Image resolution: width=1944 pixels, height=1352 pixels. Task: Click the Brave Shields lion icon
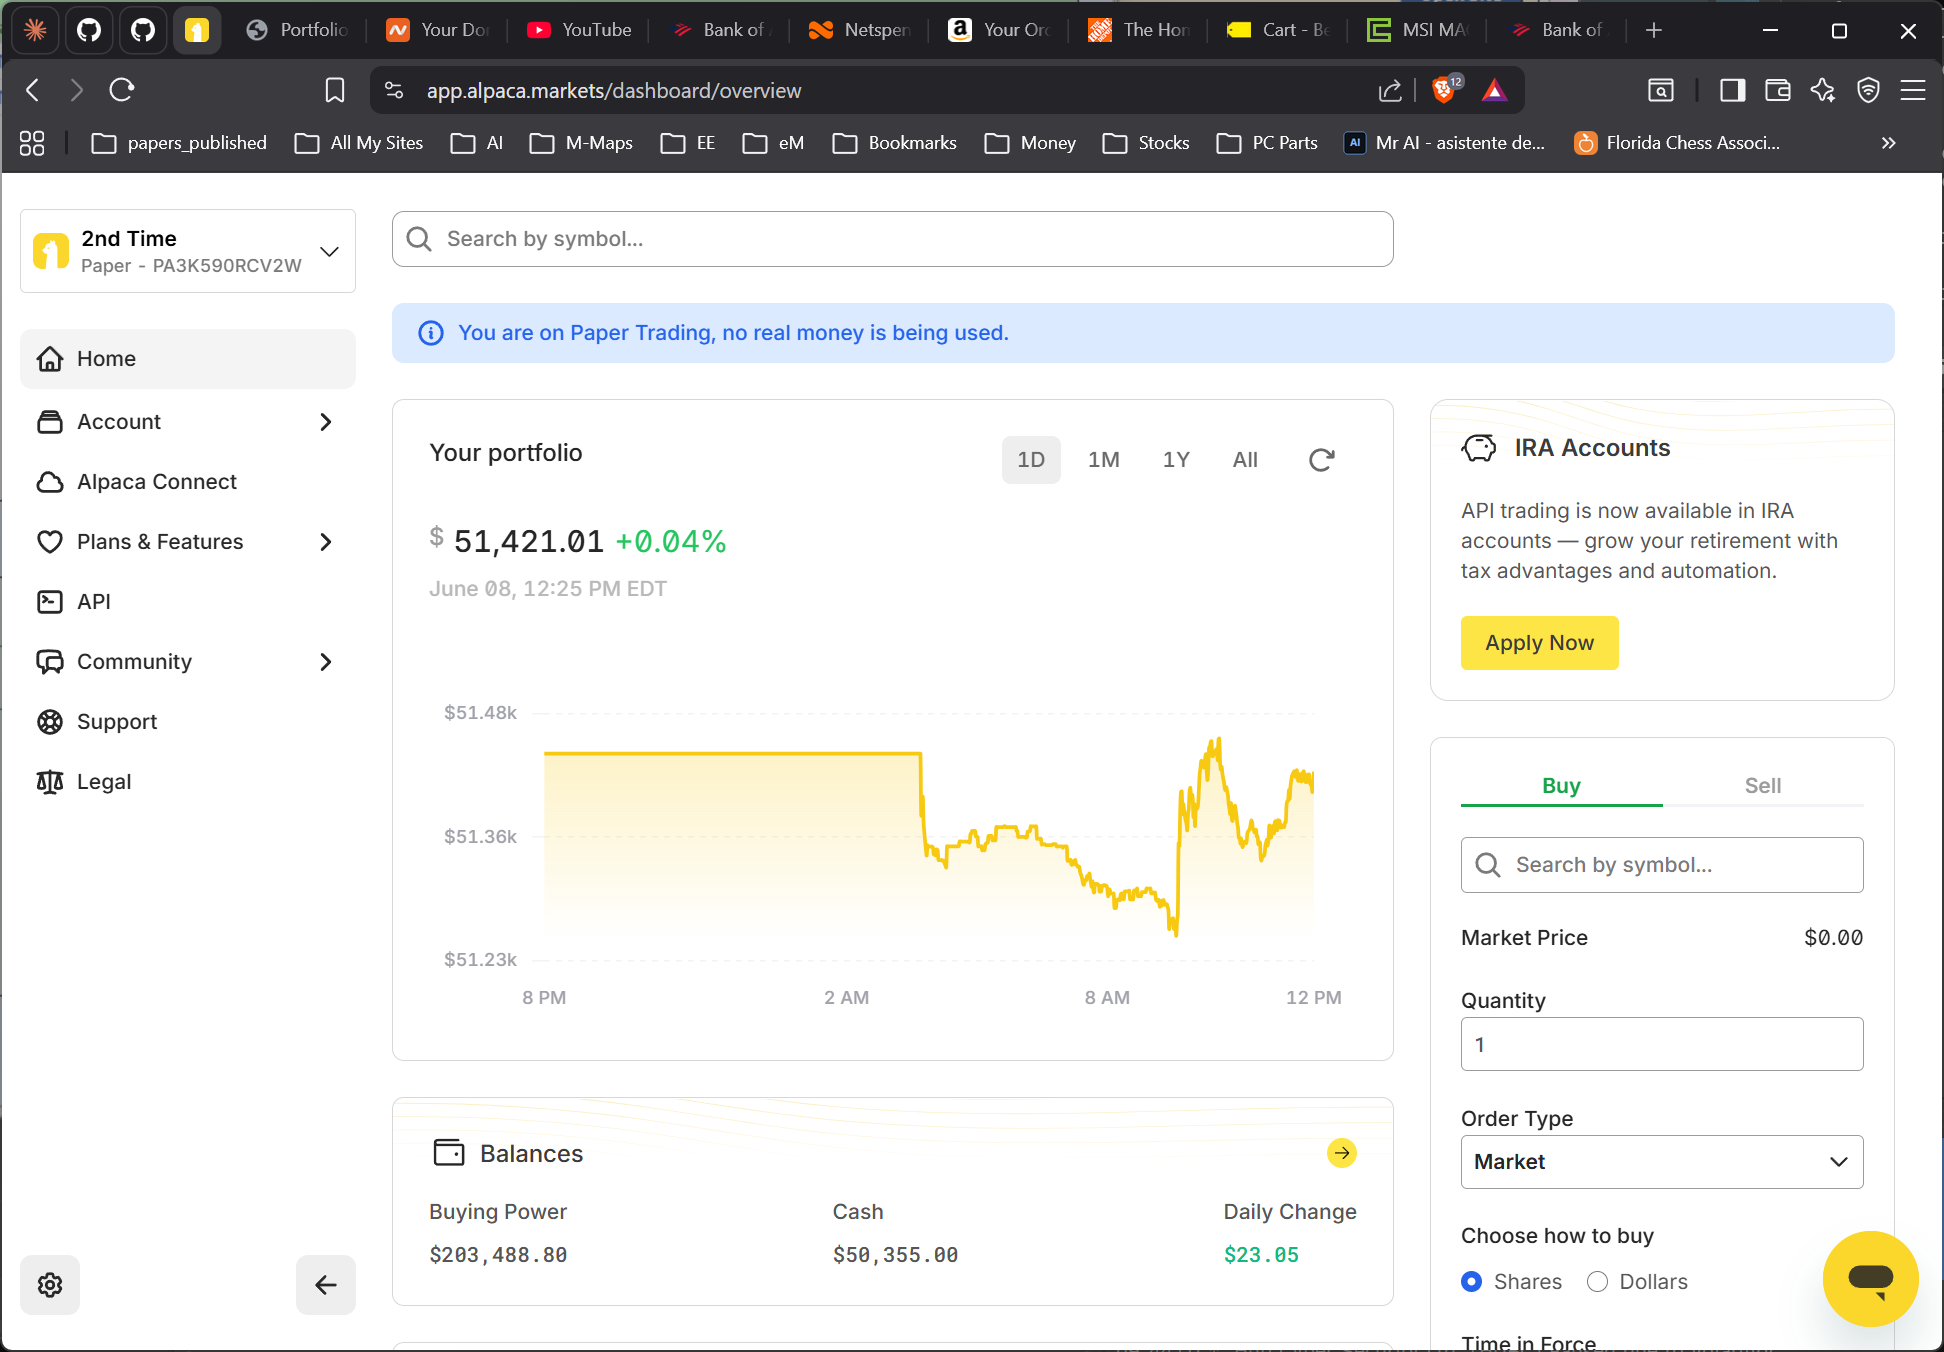pyautogui.click(x=1445, y=89)
